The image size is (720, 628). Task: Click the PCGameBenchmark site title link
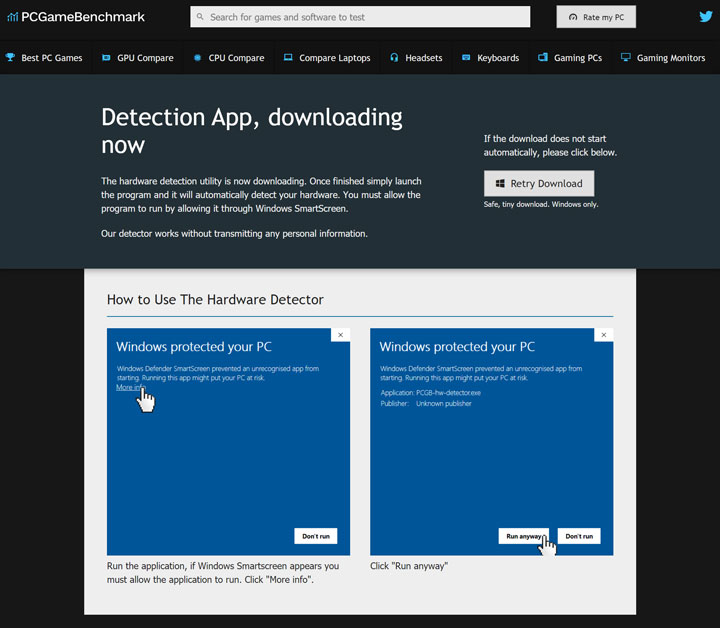85,17
